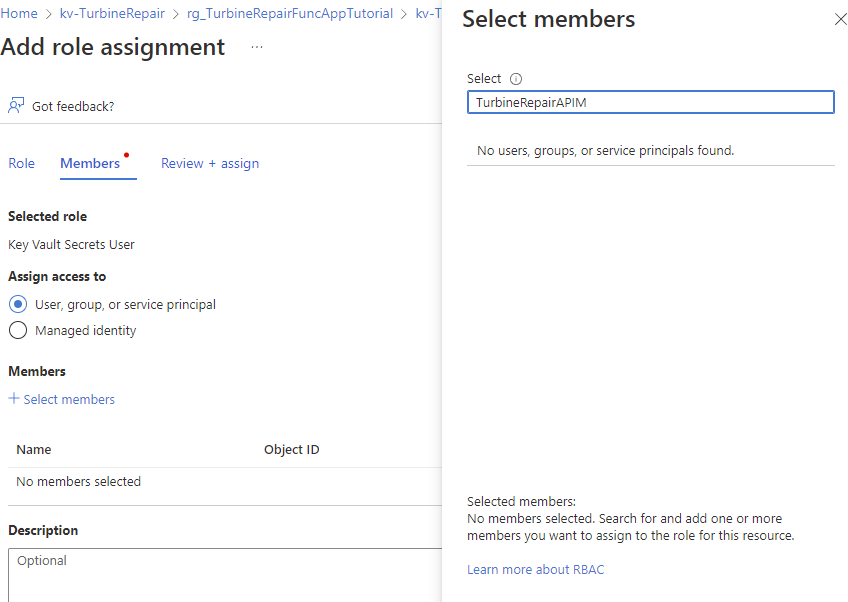
Task: Click the Select info icon
Action: point(516,79)
